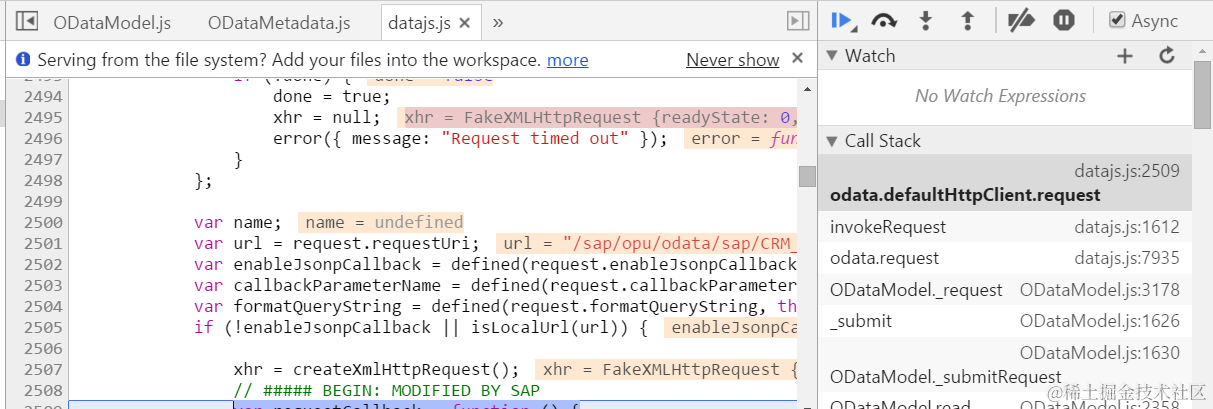Select invokeRequest stack frame
This screenshot has width=1213, height=409.
pyautogui.click(x=1005, y=227)
